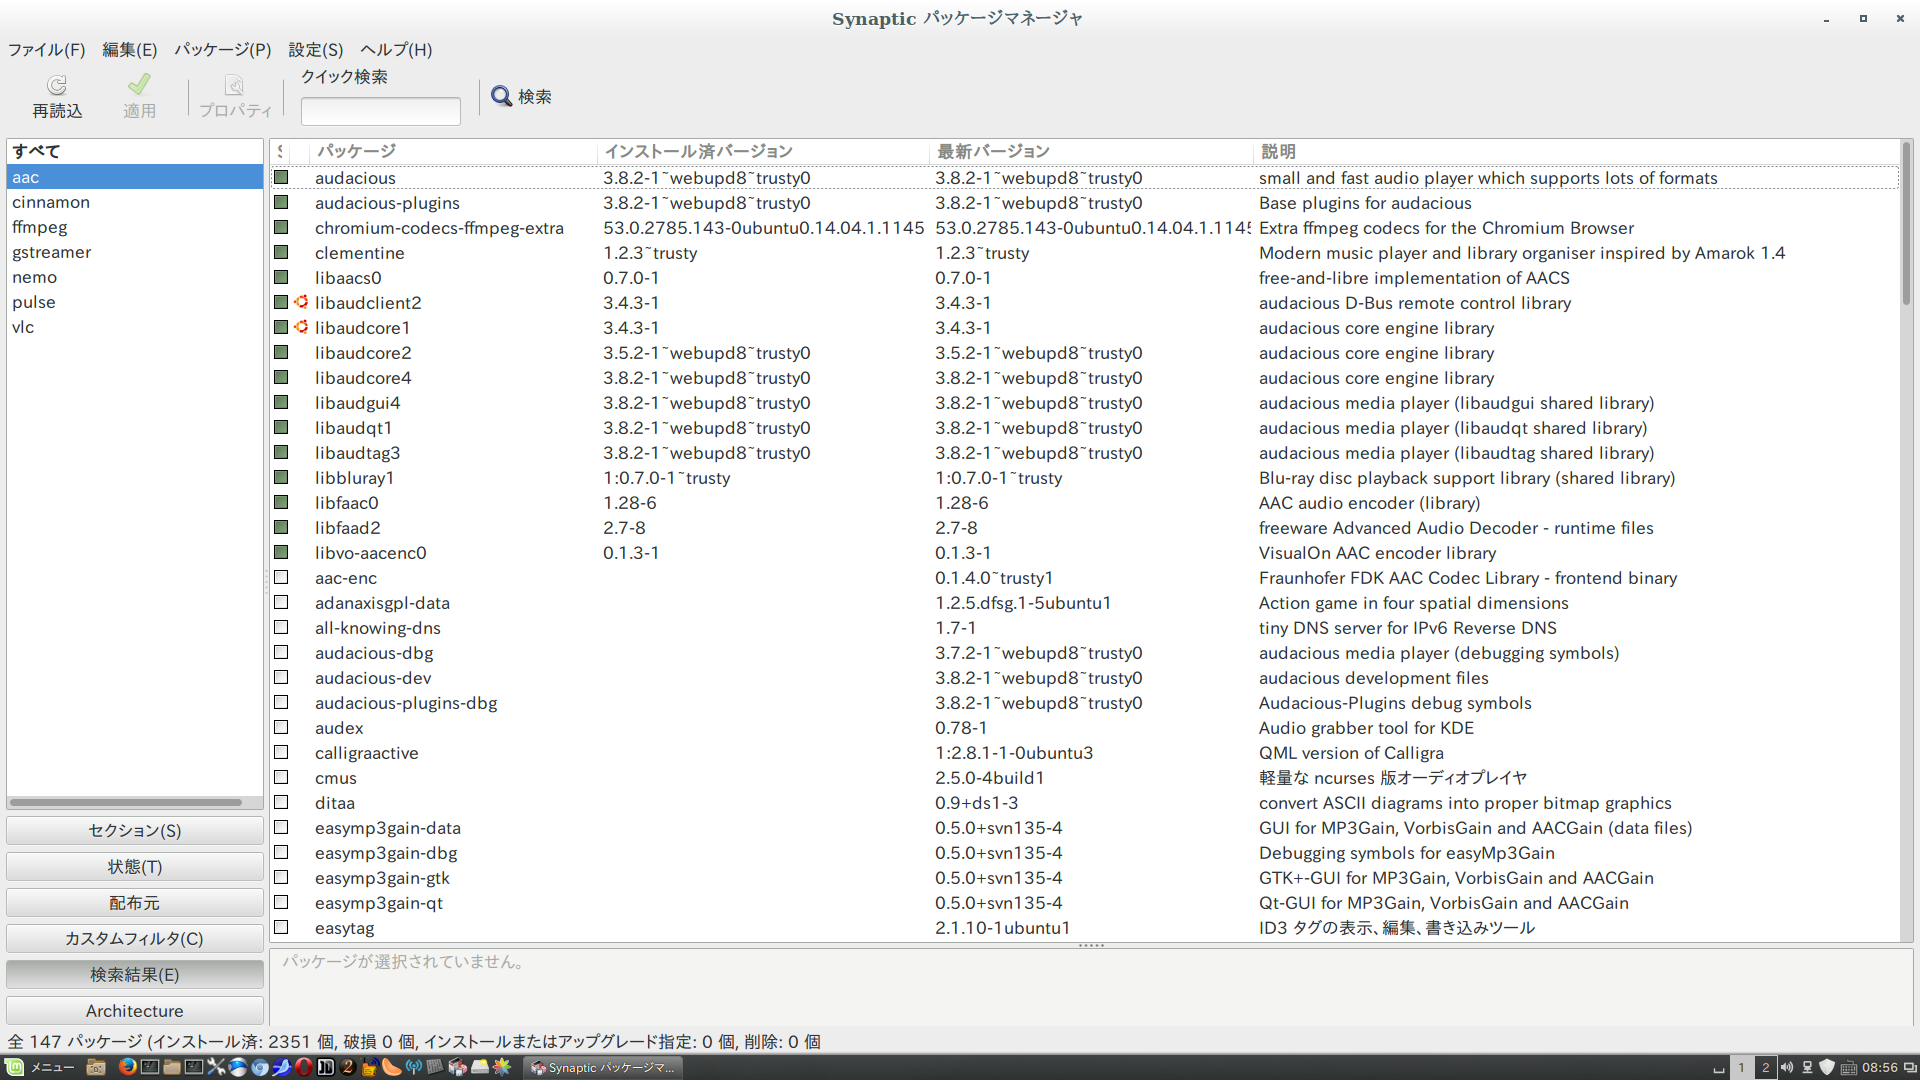Show カスタムフィルタ(C) filter view
This screenshot has height=1080, width=1920.
[x=135, y=938]
